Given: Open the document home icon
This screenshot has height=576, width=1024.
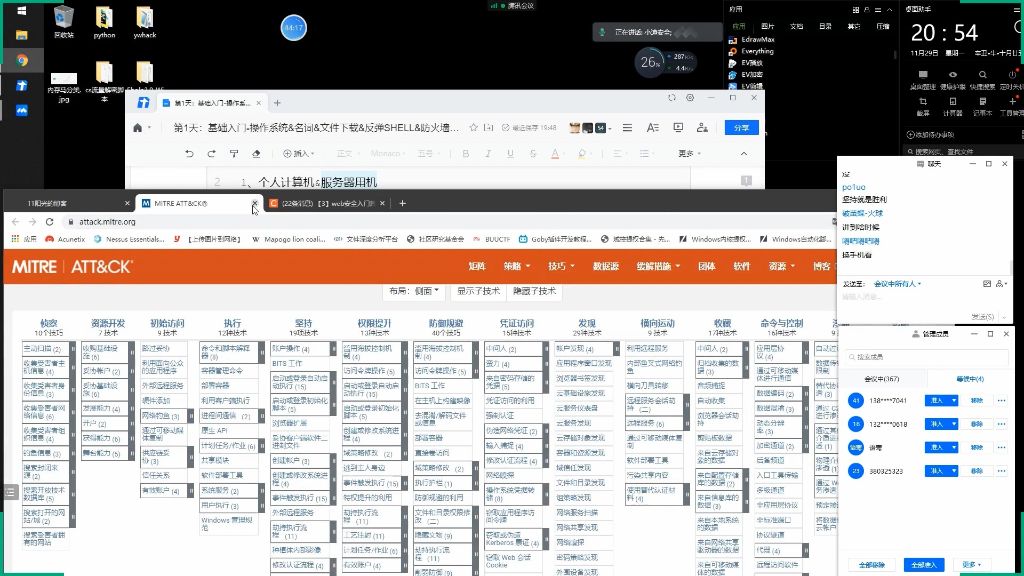Looking at the screenshot, I should point(138,127).
